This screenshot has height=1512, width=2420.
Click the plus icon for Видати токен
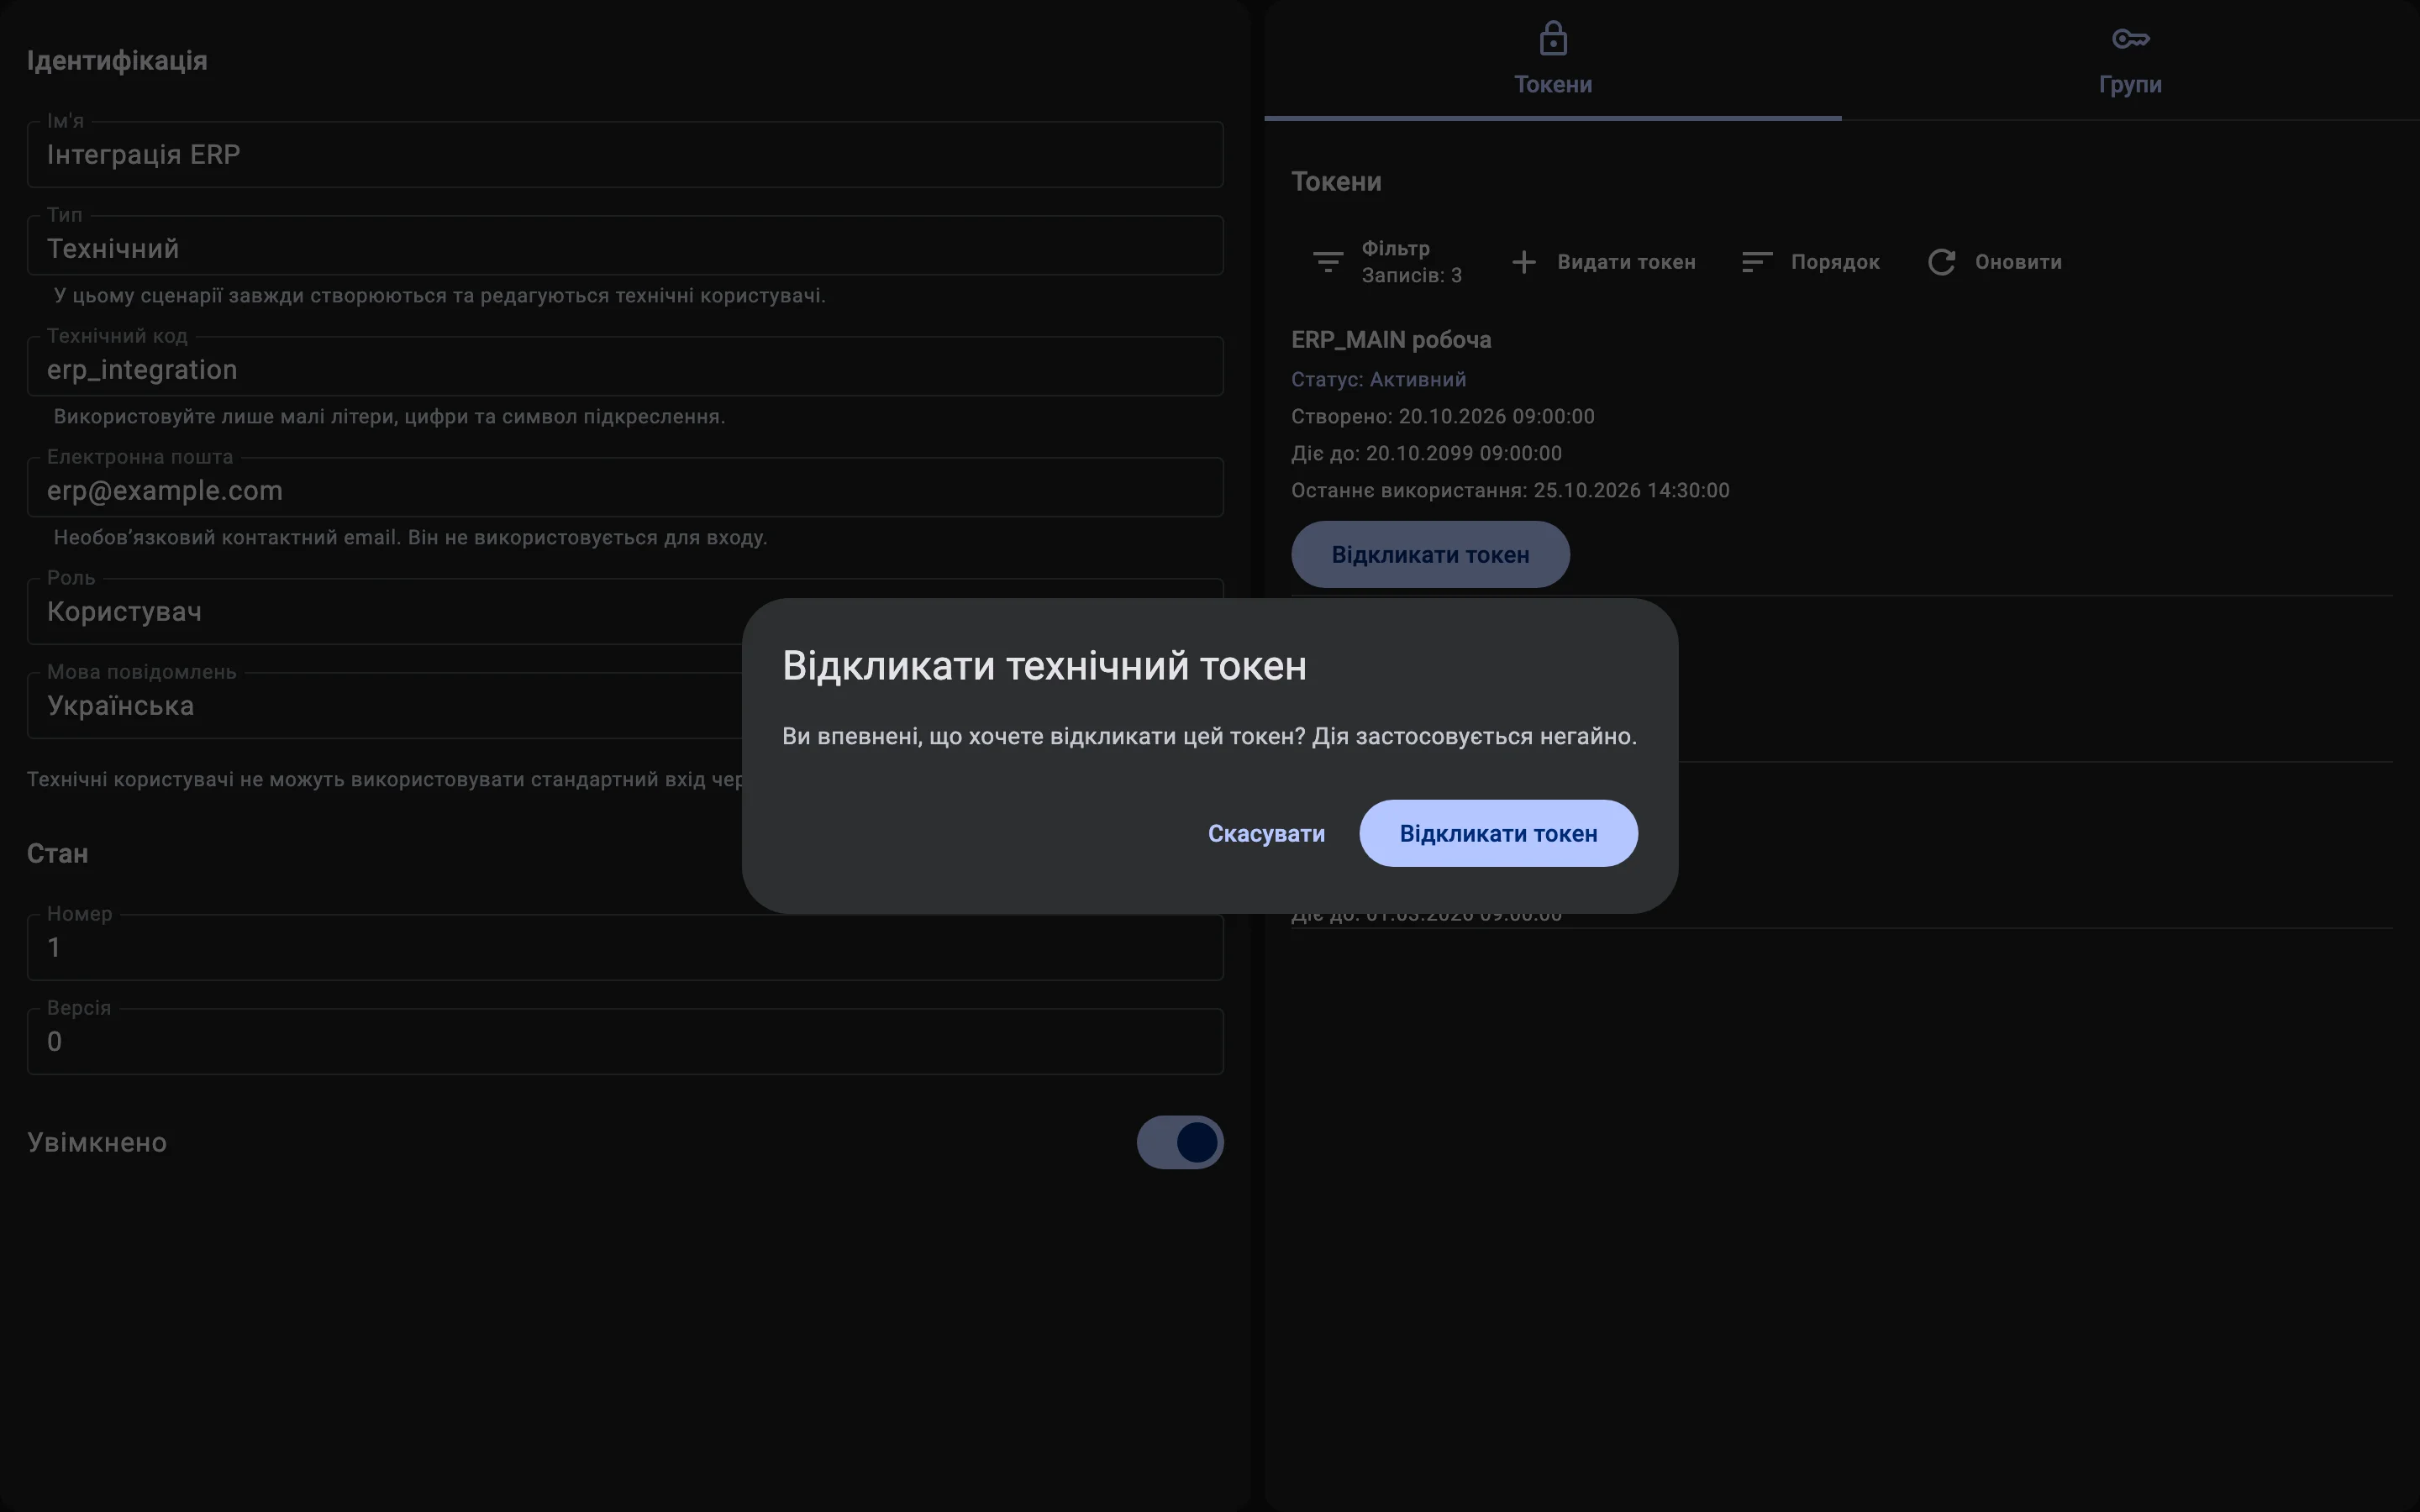[1523, 262]
